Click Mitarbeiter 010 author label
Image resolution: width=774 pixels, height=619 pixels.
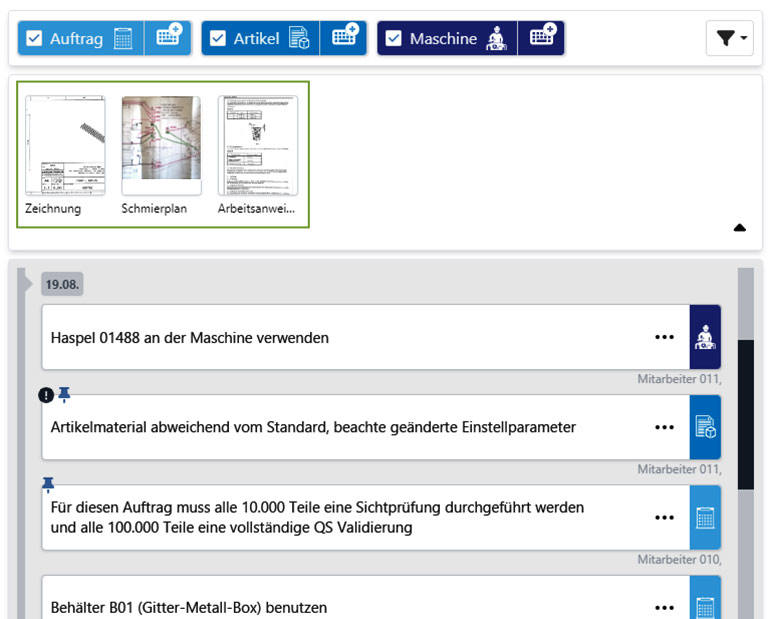679,559
